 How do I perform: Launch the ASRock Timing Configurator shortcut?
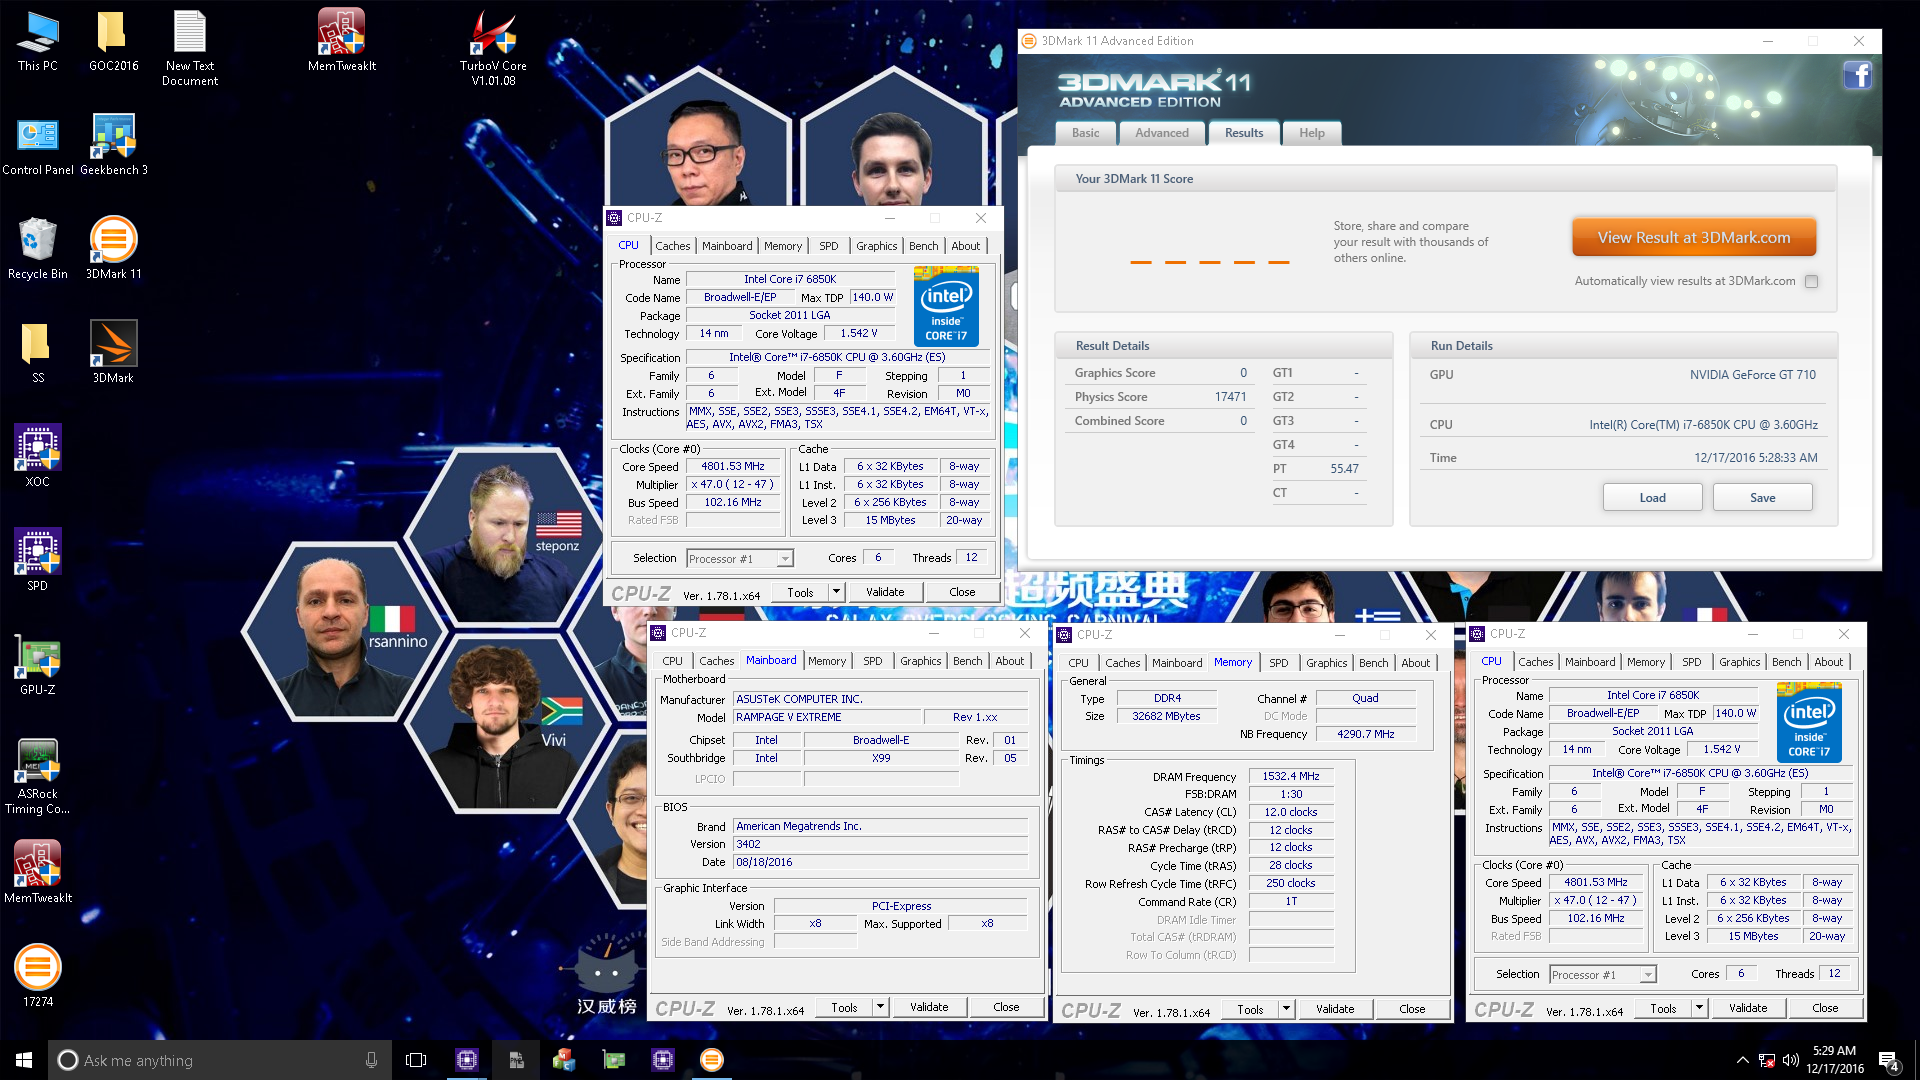38,777
